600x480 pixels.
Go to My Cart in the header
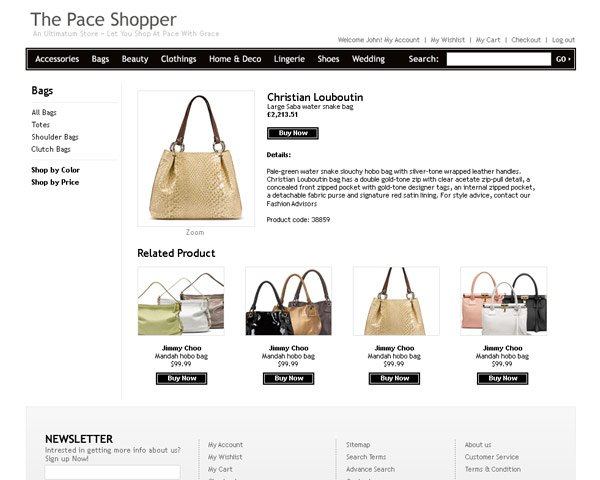point(488,40)
